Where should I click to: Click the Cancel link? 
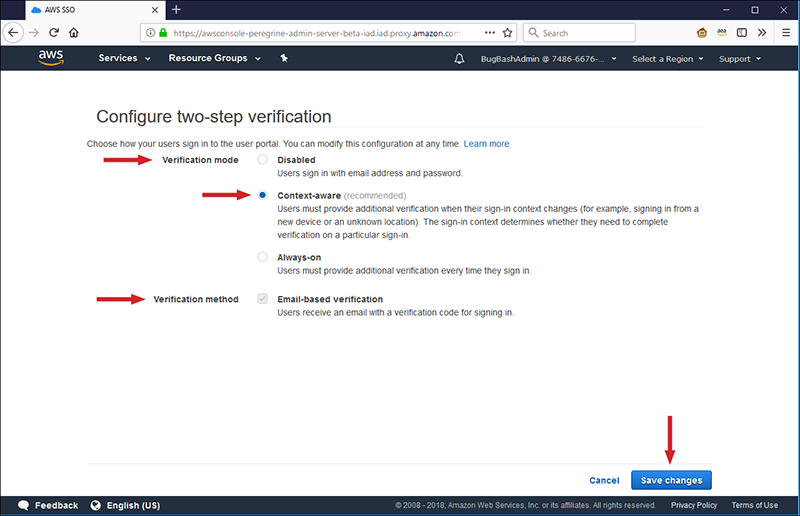click(x=604, y=480)
